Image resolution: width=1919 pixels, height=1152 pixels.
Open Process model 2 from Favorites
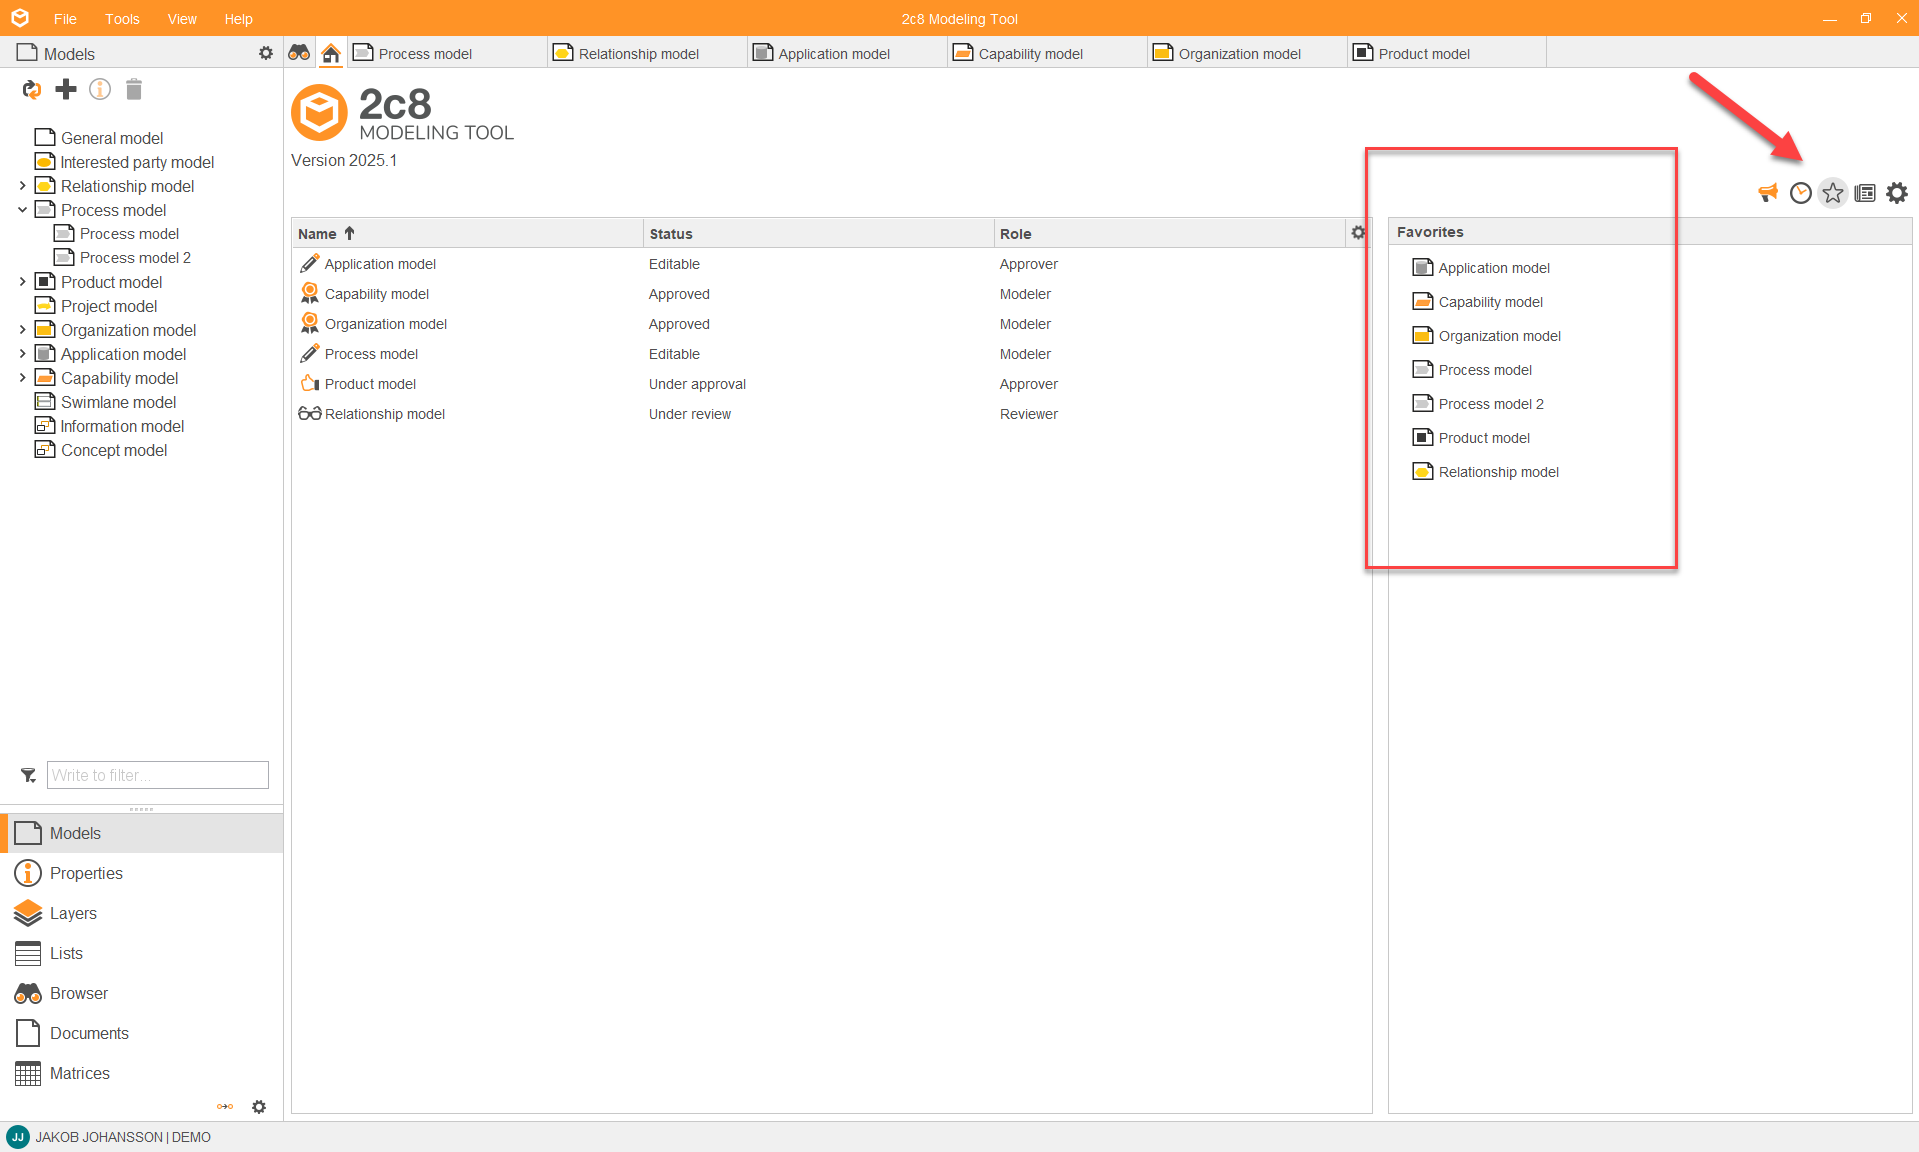tap(1478, 404)
